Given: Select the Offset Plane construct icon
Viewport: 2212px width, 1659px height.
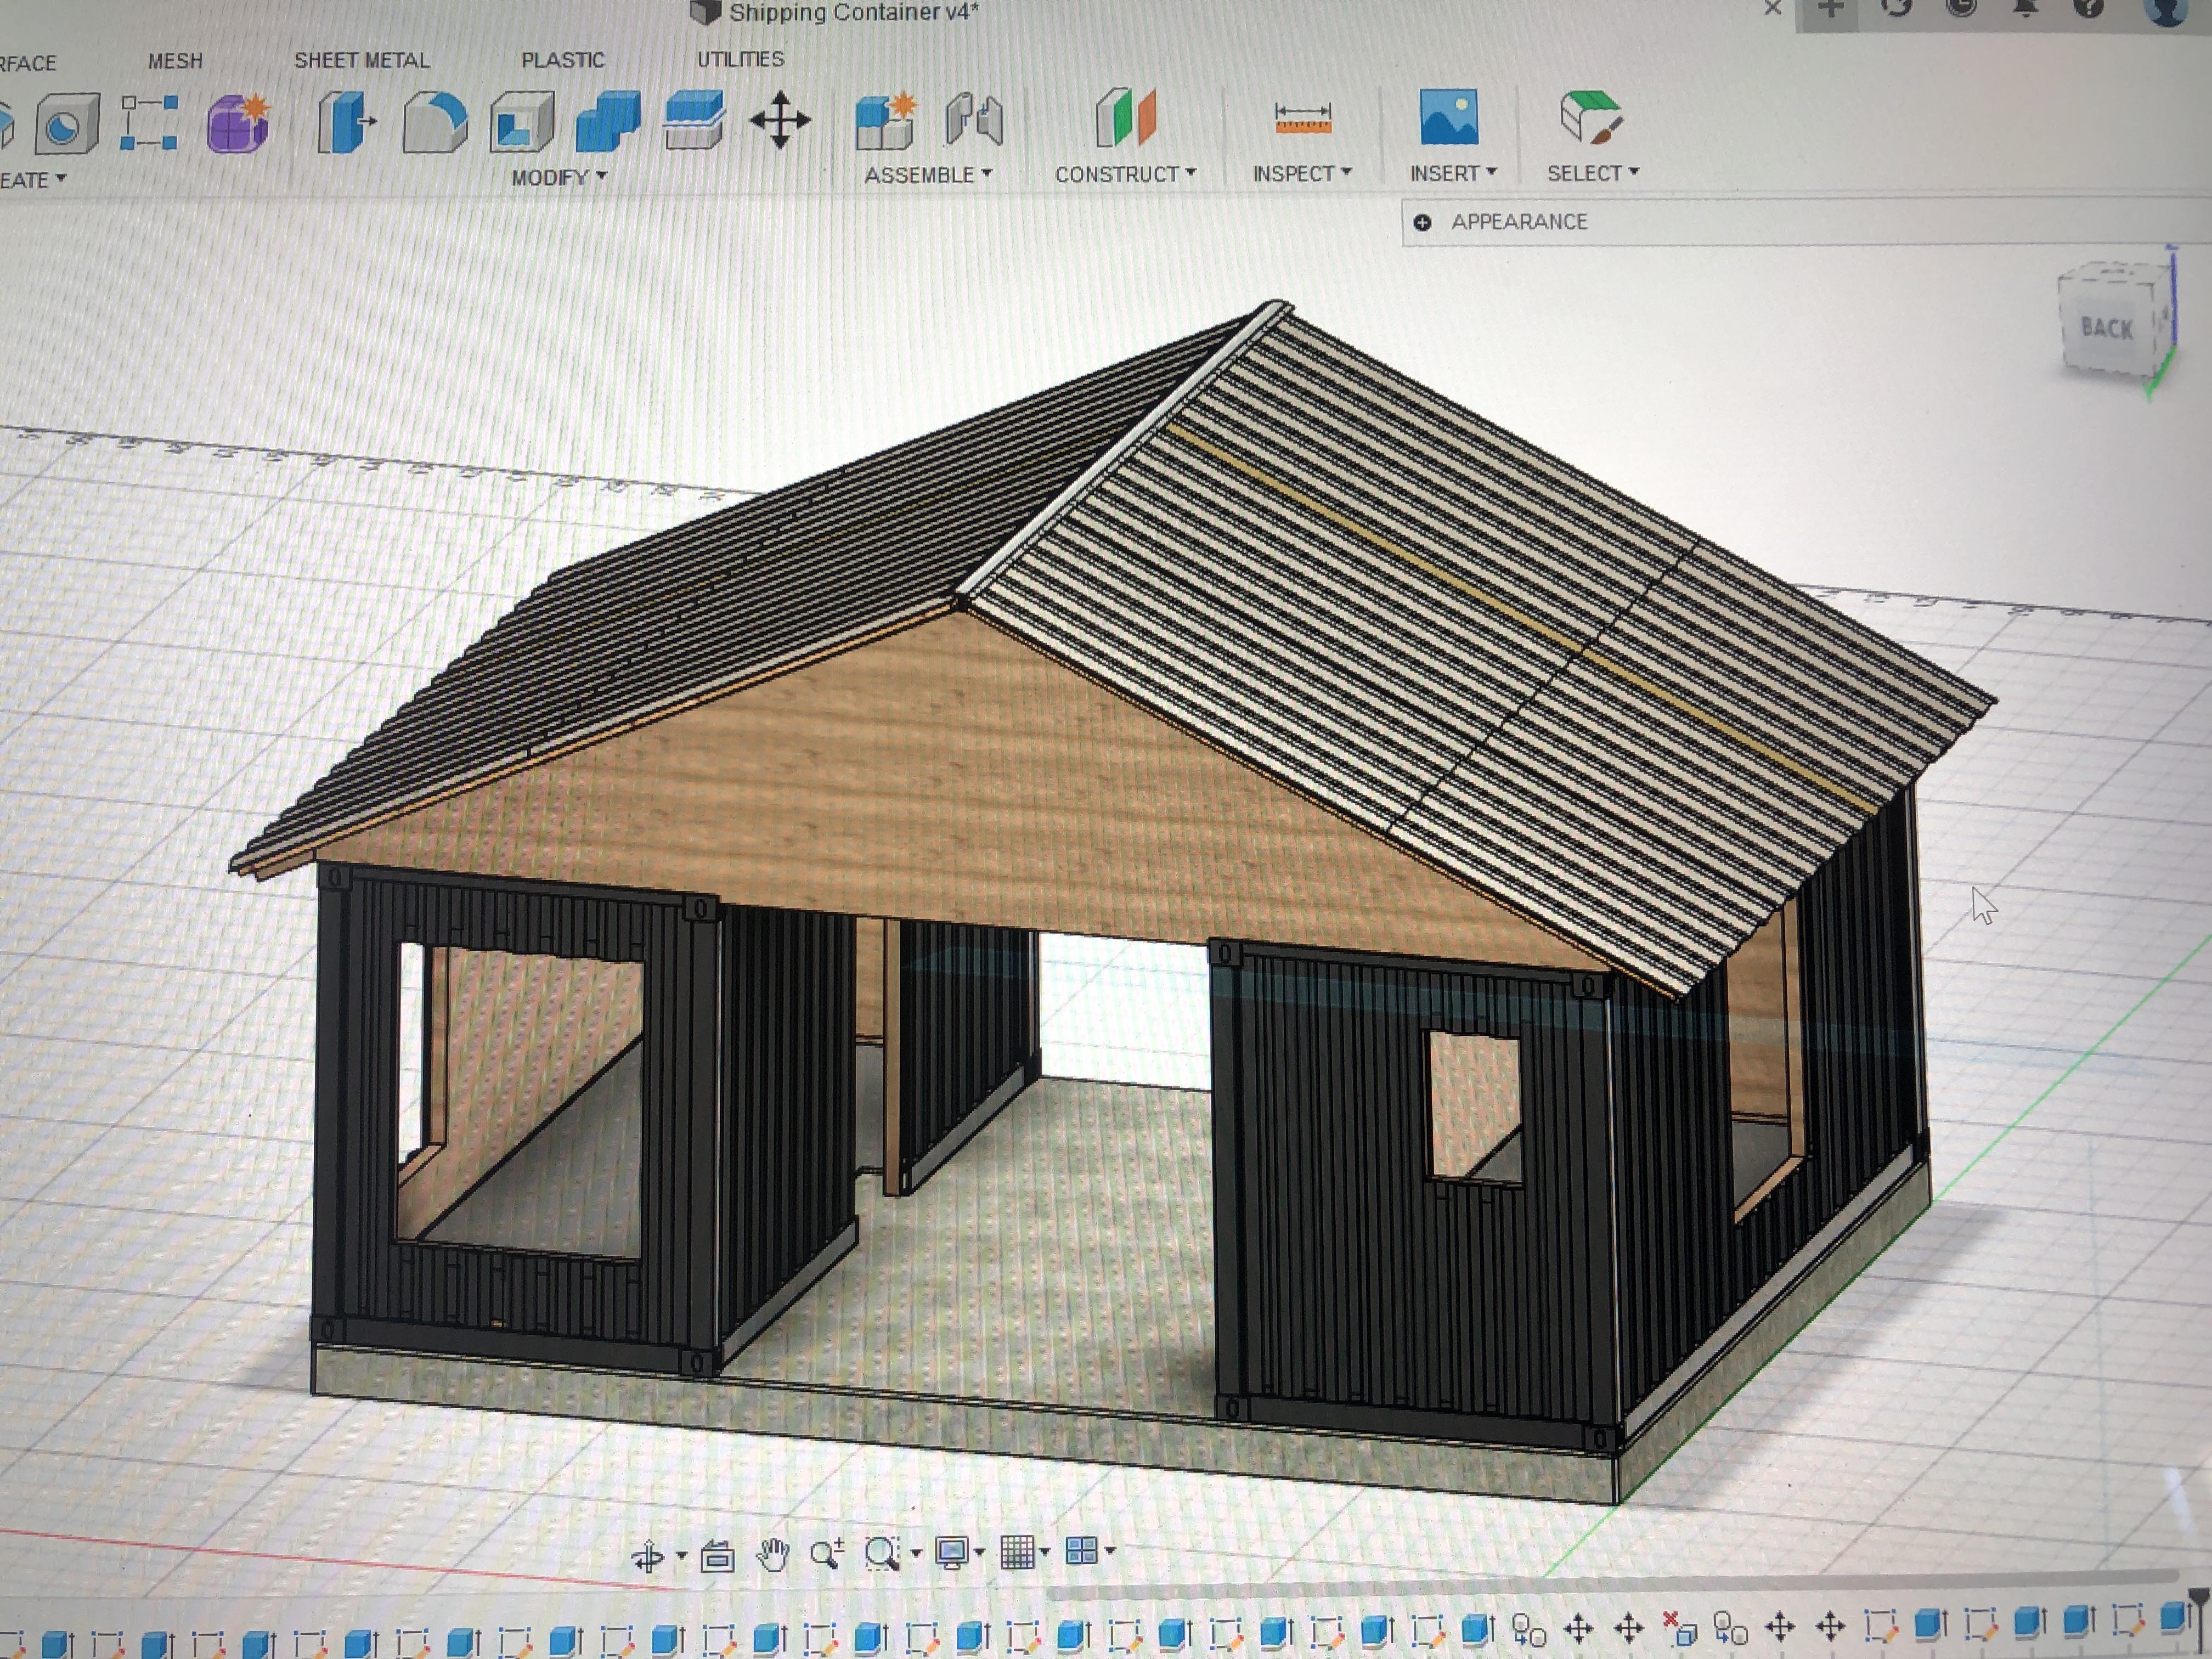Looking at the screenshot, I should (x=1125, y=118).
